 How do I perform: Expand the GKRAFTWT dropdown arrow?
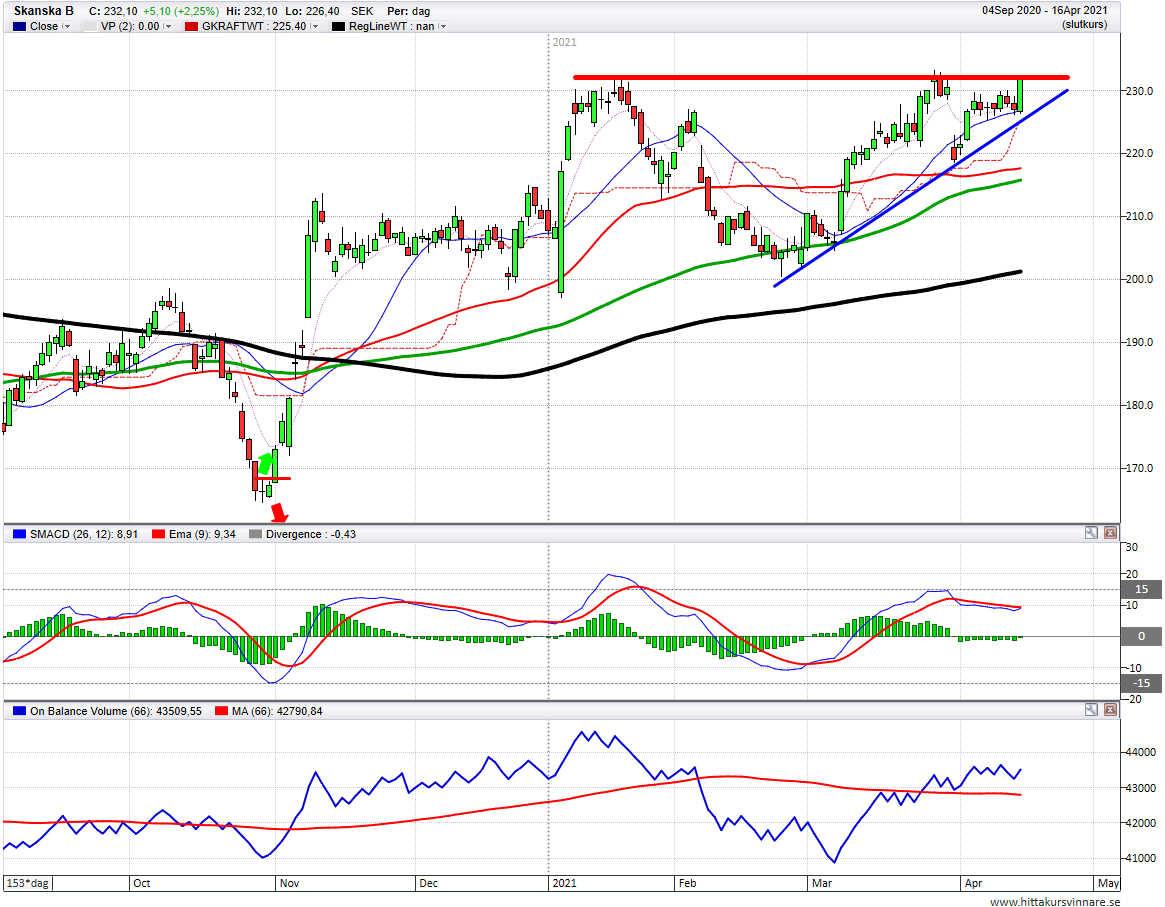315,26
